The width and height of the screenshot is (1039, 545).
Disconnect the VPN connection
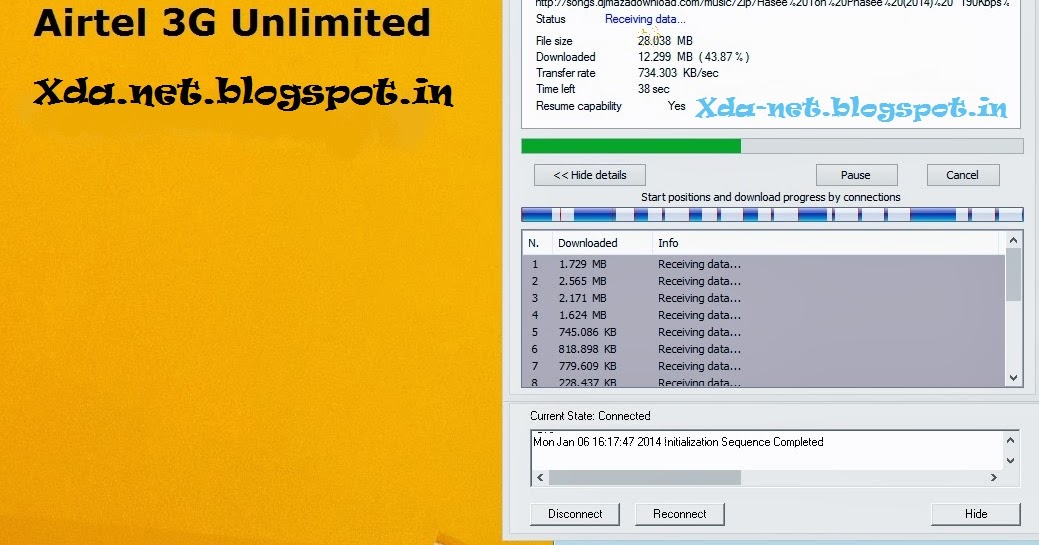pos(575,514)
